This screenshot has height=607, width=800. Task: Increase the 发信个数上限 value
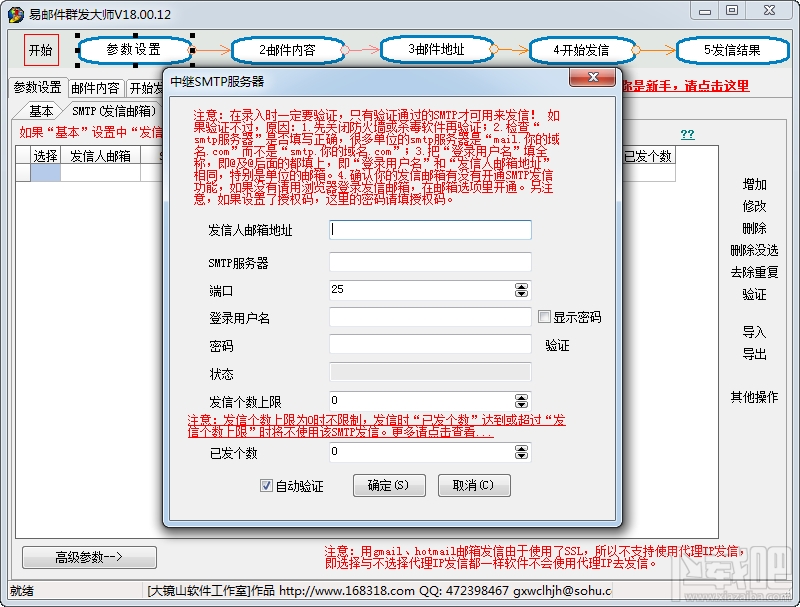(x=521, y=397)
